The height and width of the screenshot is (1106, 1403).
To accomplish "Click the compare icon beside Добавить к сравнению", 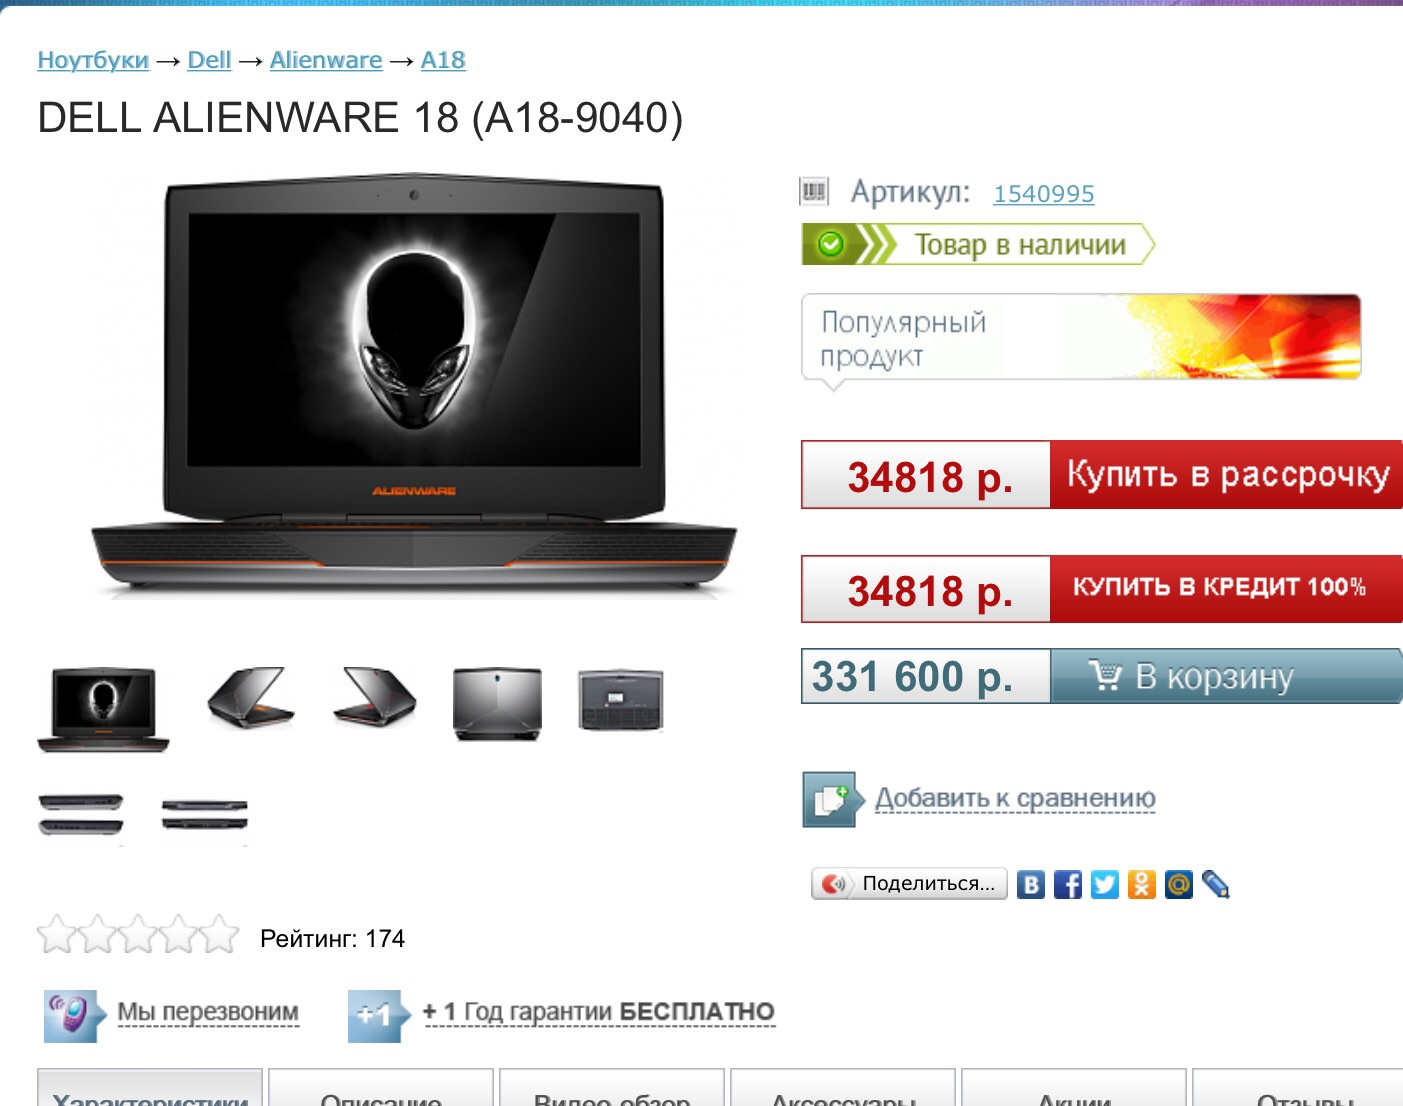I will (830, 799).
